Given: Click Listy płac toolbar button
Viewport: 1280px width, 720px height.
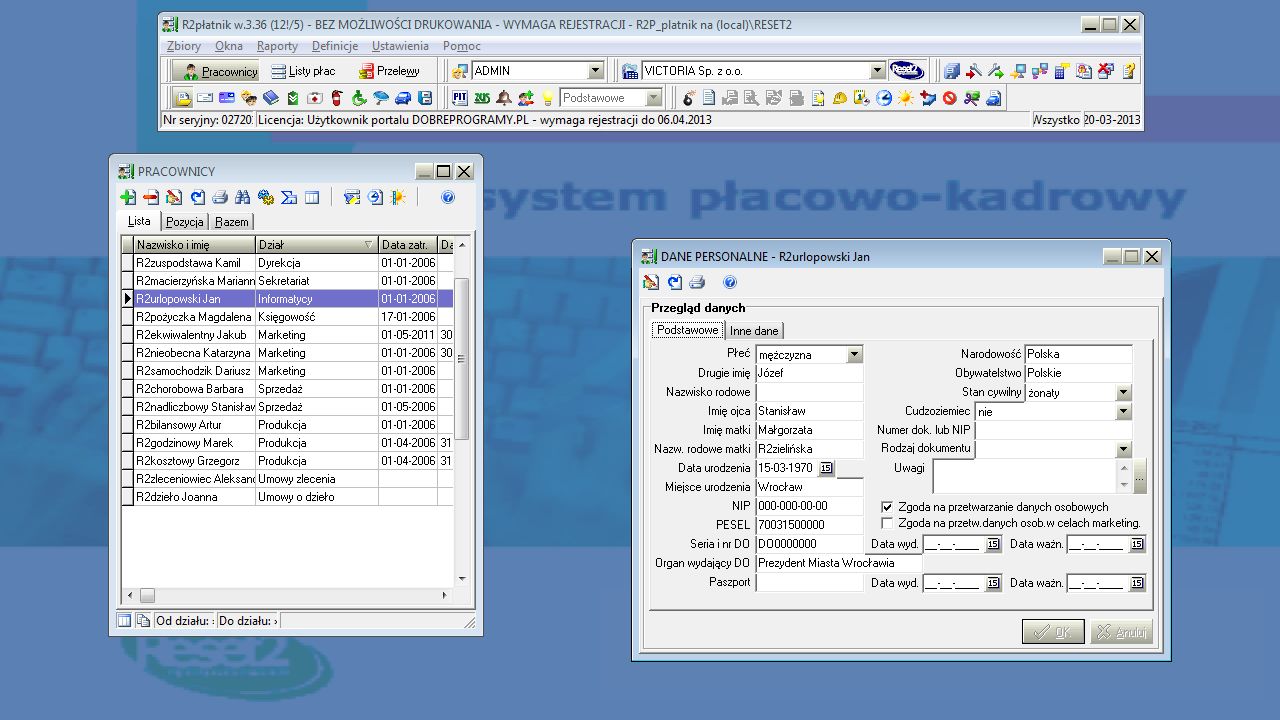Looking at the screenshot, I should pyautogui.click(x=303, y=71).
